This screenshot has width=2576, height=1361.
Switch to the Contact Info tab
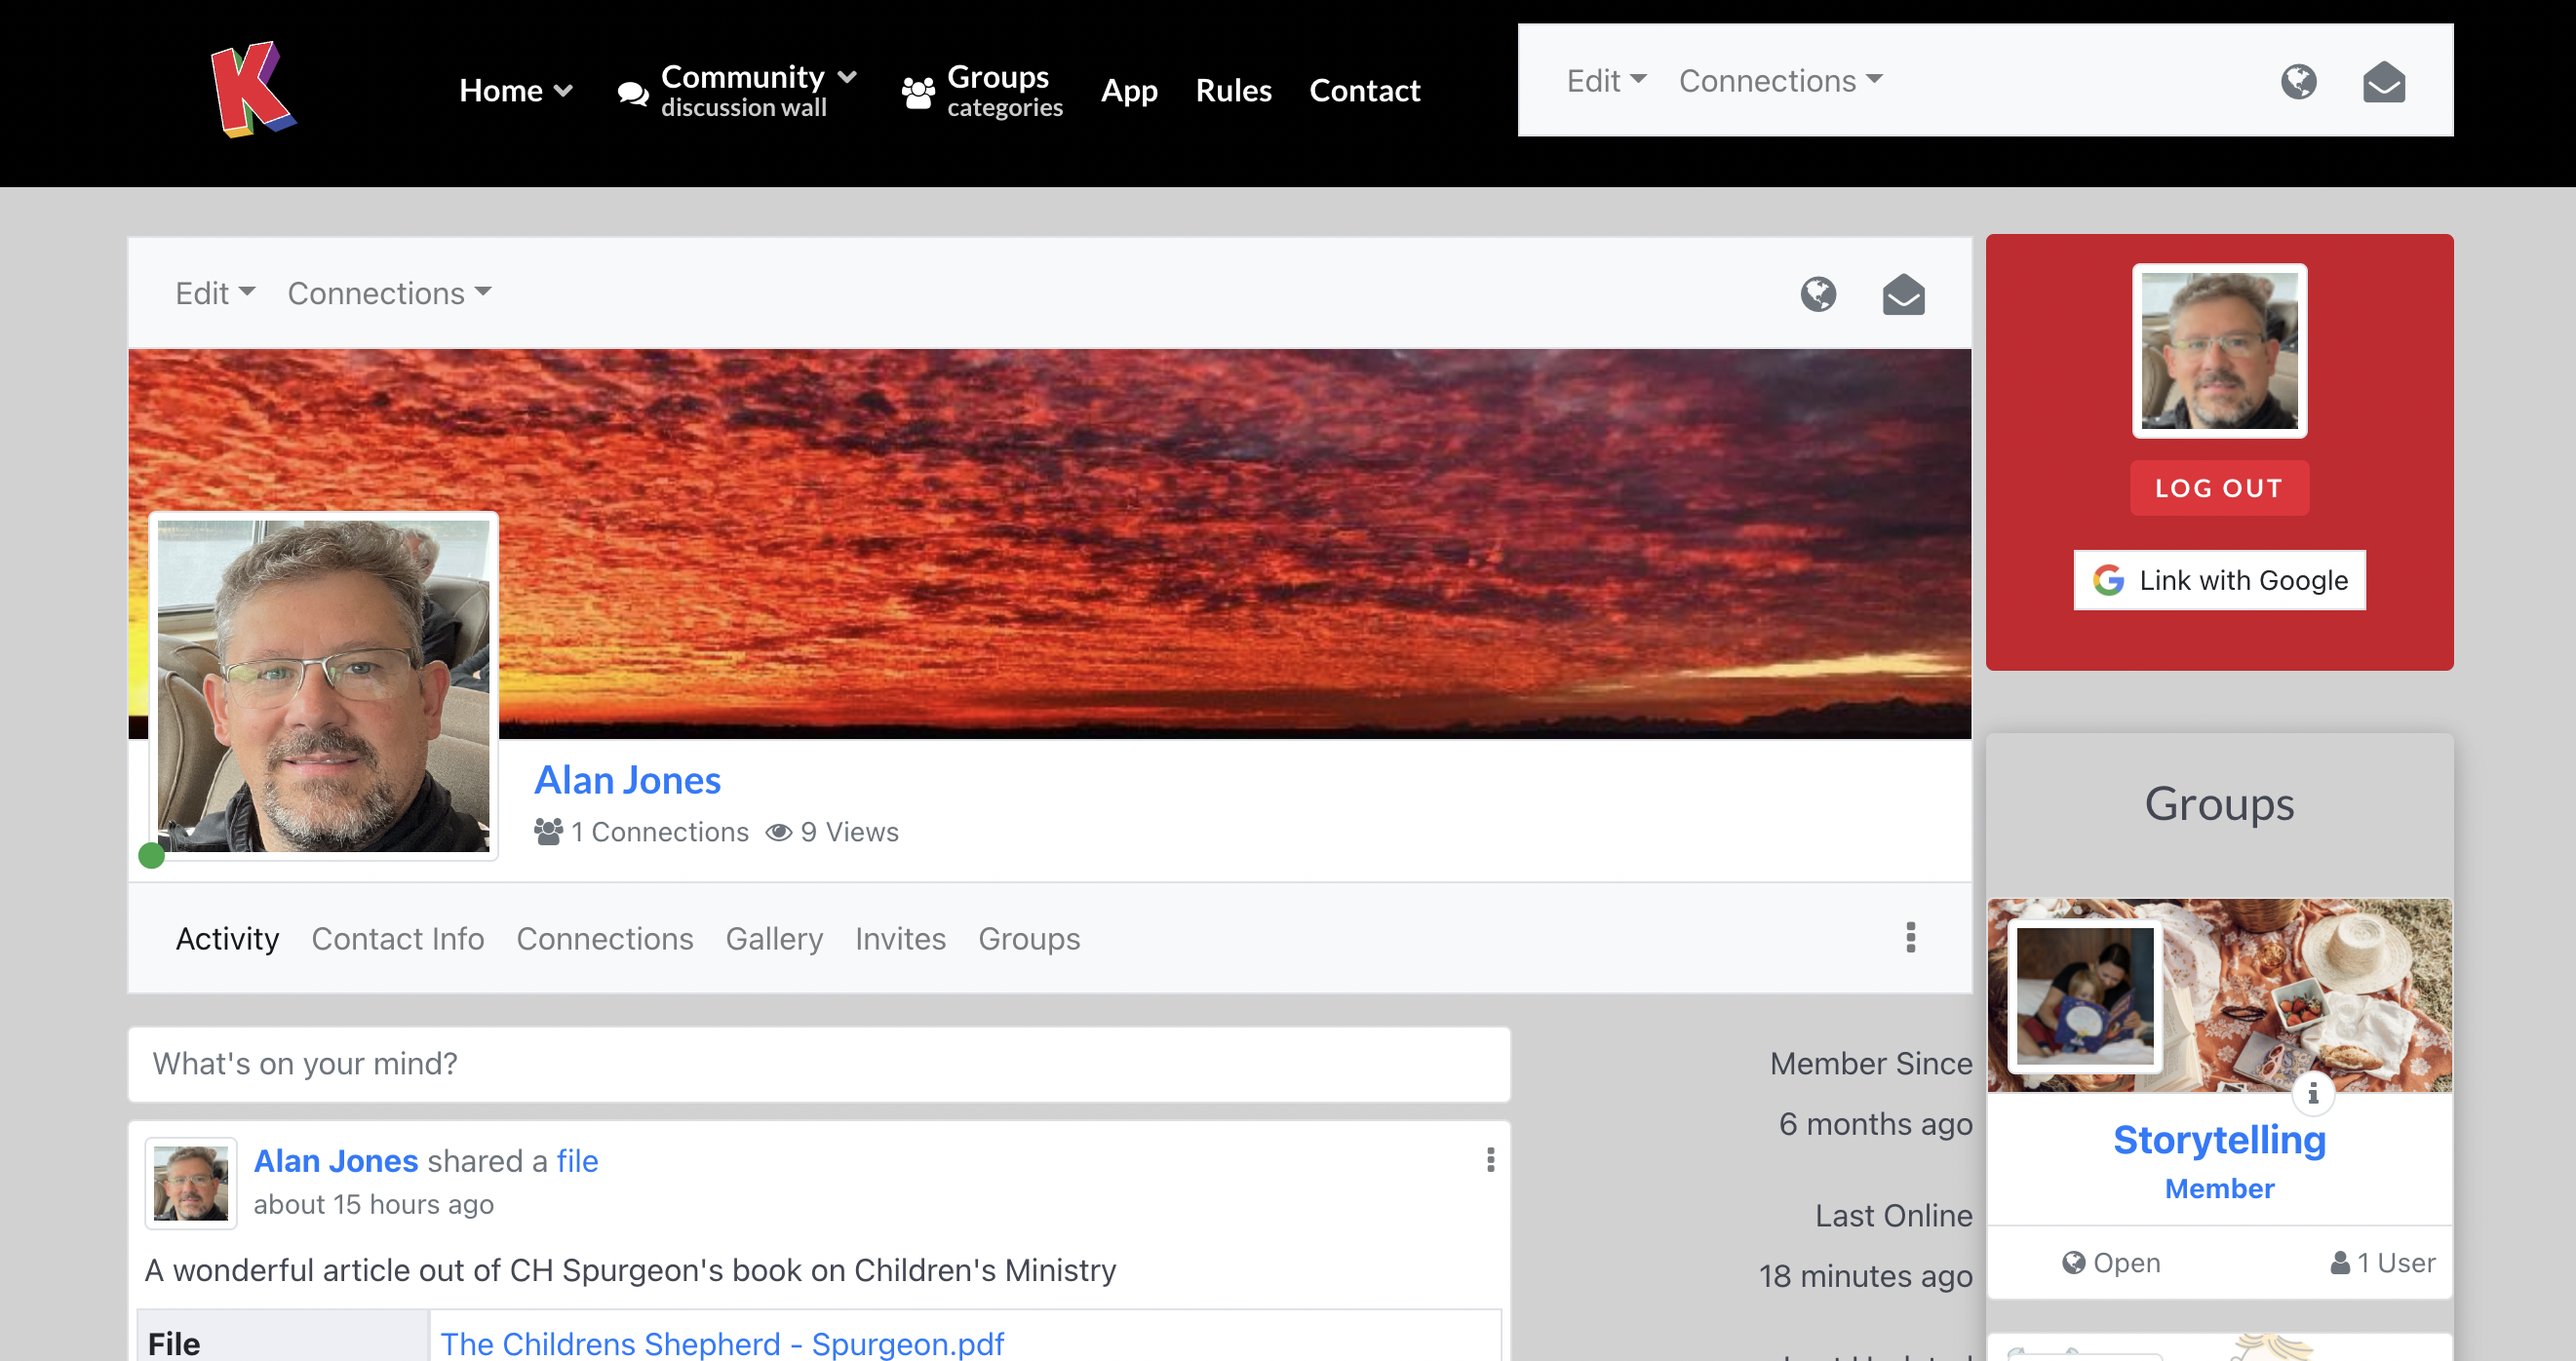(397, 938)
